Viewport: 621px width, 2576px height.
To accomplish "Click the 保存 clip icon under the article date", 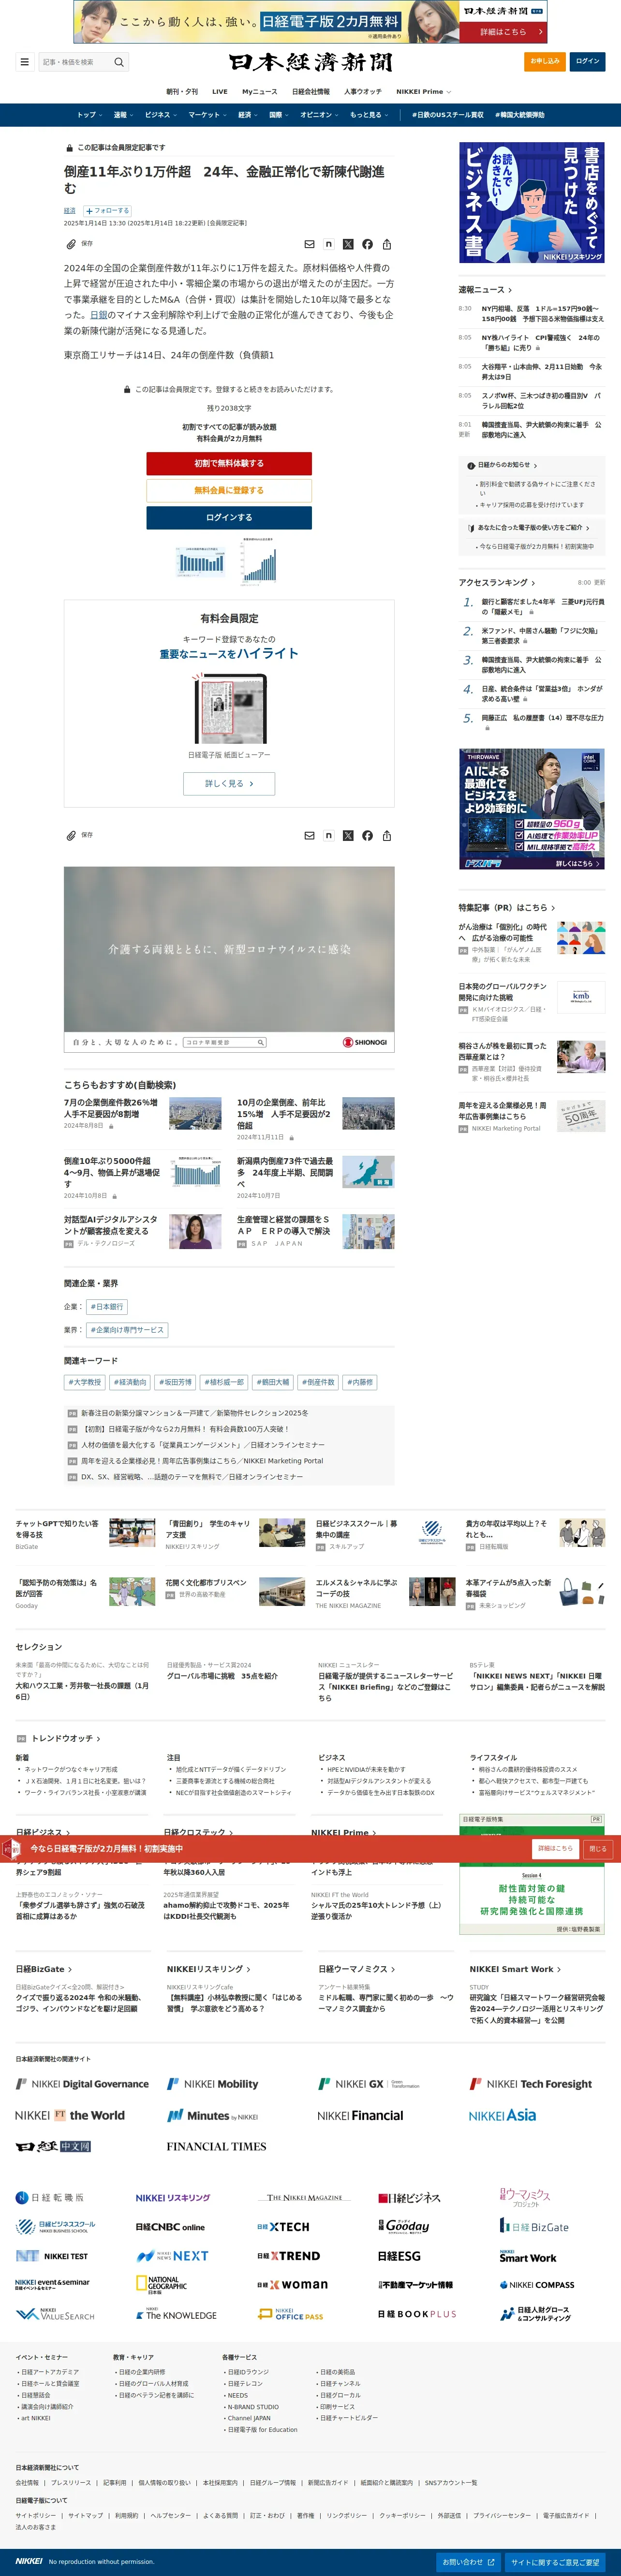I will (71, 244).
